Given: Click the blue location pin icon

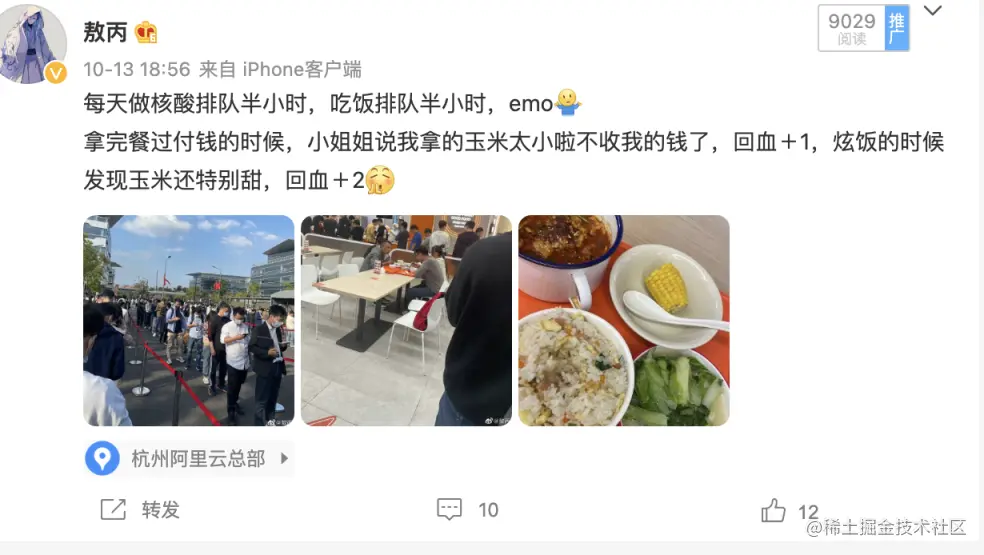Looking at the screenshot, I should (102, 458).
